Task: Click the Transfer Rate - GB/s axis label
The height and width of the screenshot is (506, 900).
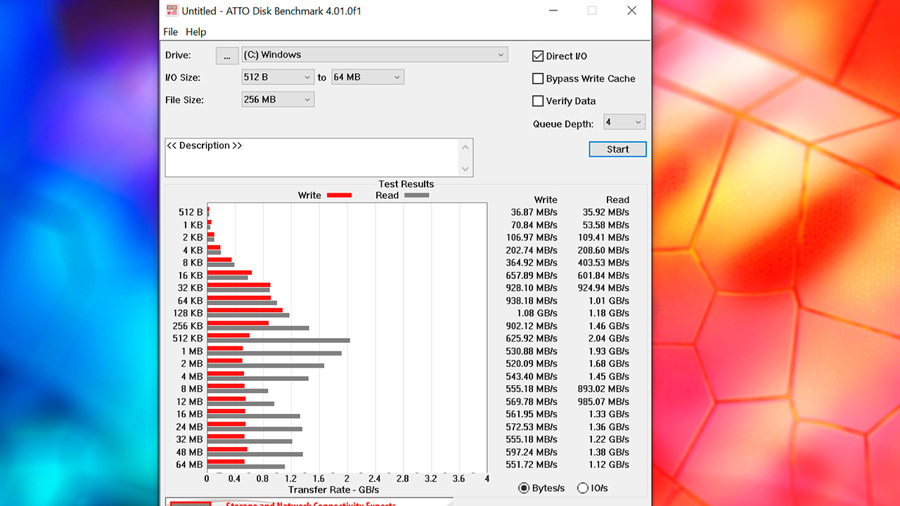Action: [x=333, y=490]
